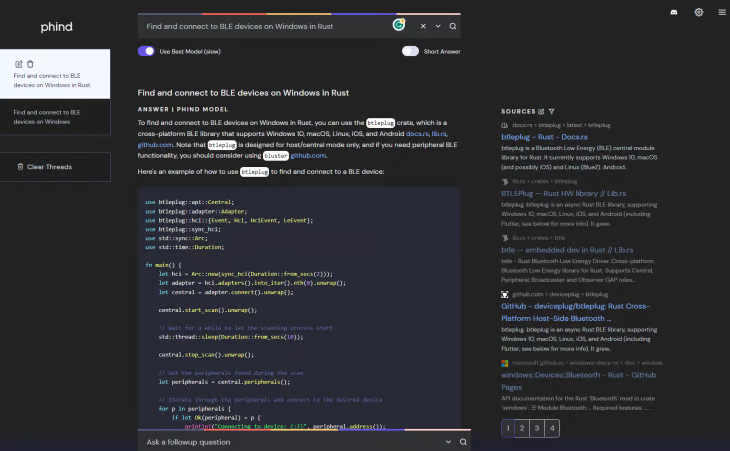730x451 pixels.
Task: Click breadcrumb "docs.rs > btleplug > latest > btleplug"
Action: tap(561, 125)
